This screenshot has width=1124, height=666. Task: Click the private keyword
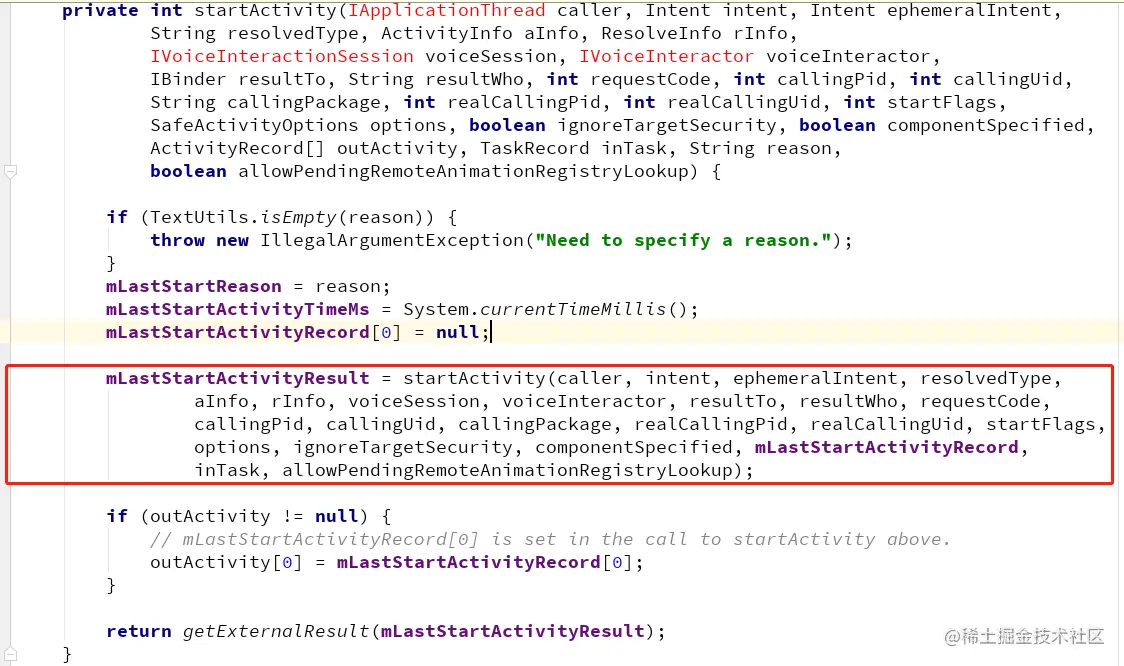coord(100,11)
